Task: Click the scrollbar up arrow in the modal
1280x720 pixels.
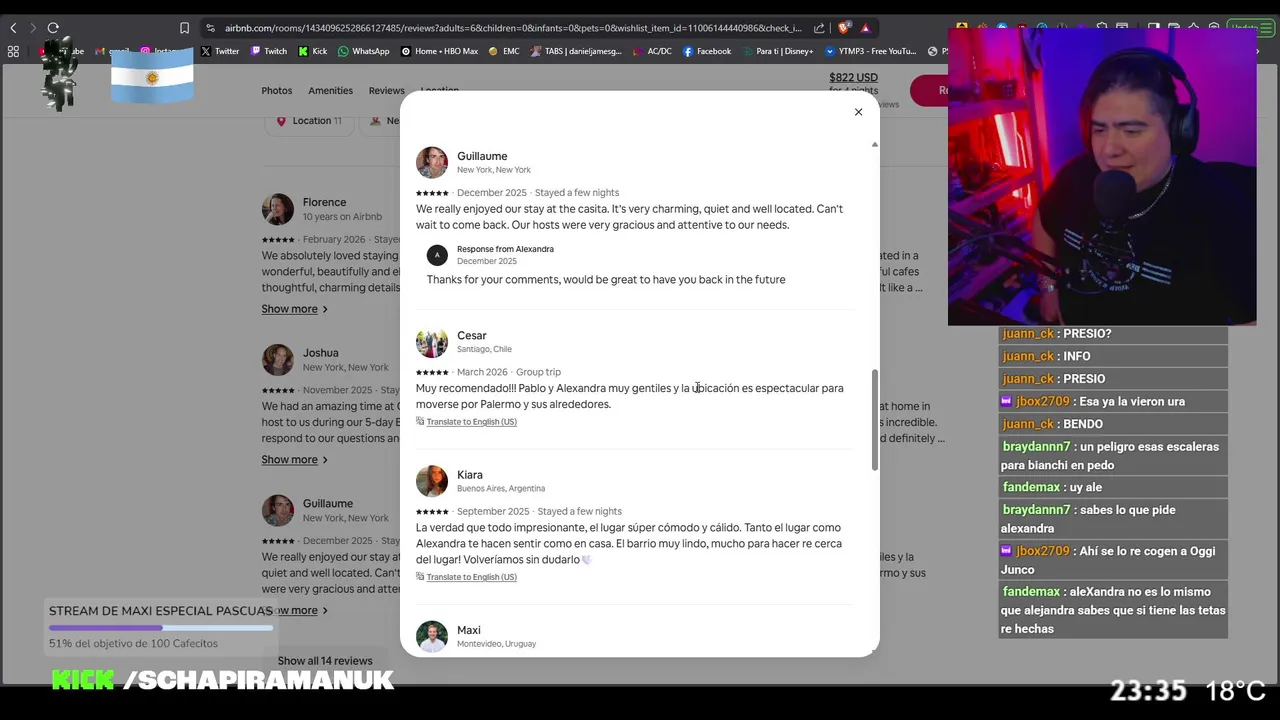Action: [874, 144]
